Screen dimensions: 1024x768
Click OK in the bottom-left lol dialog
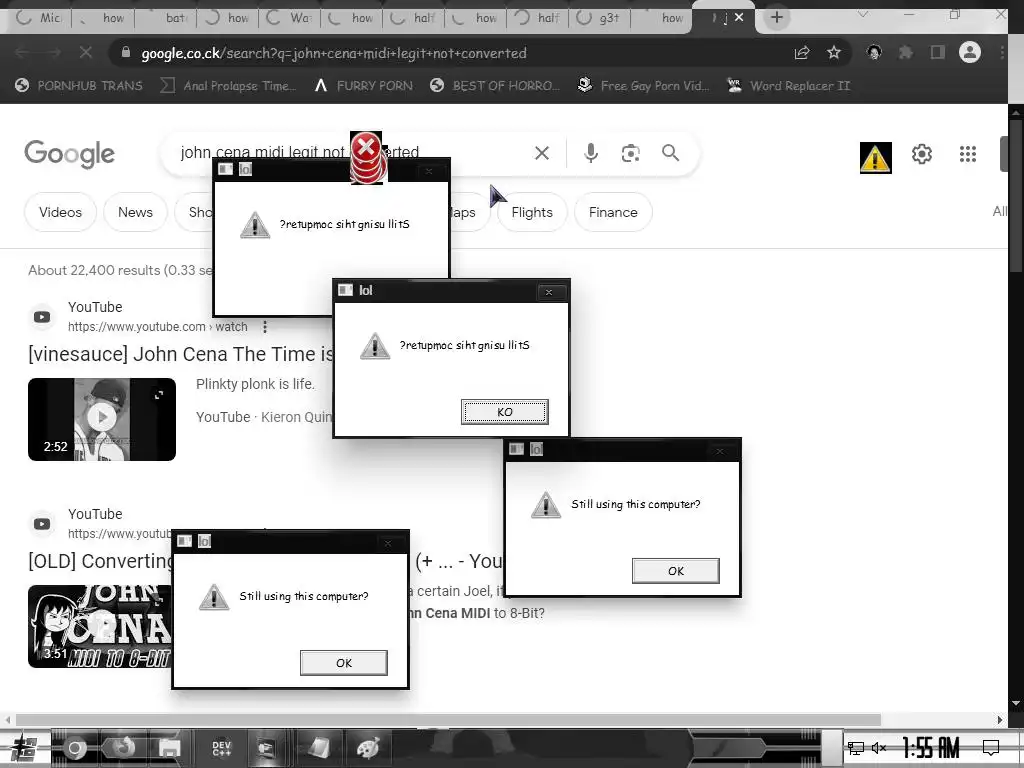[344, 663]
